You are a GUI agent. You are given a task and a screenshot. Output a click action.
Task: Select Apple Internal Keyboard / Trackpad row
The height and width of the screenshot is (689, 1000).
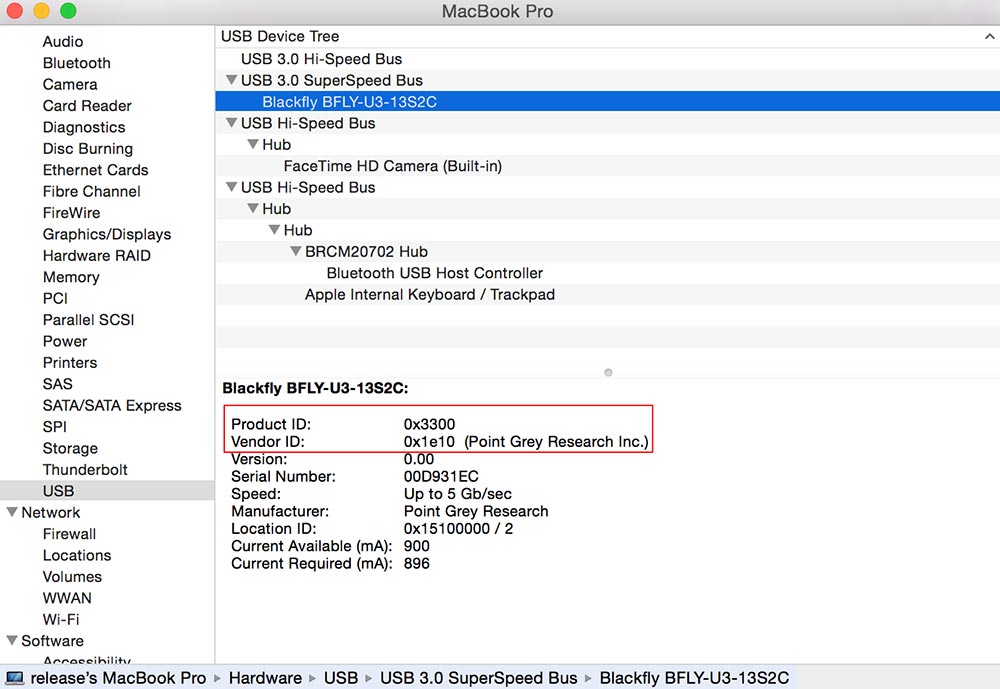pyautogui.click(x=608, y=295)
